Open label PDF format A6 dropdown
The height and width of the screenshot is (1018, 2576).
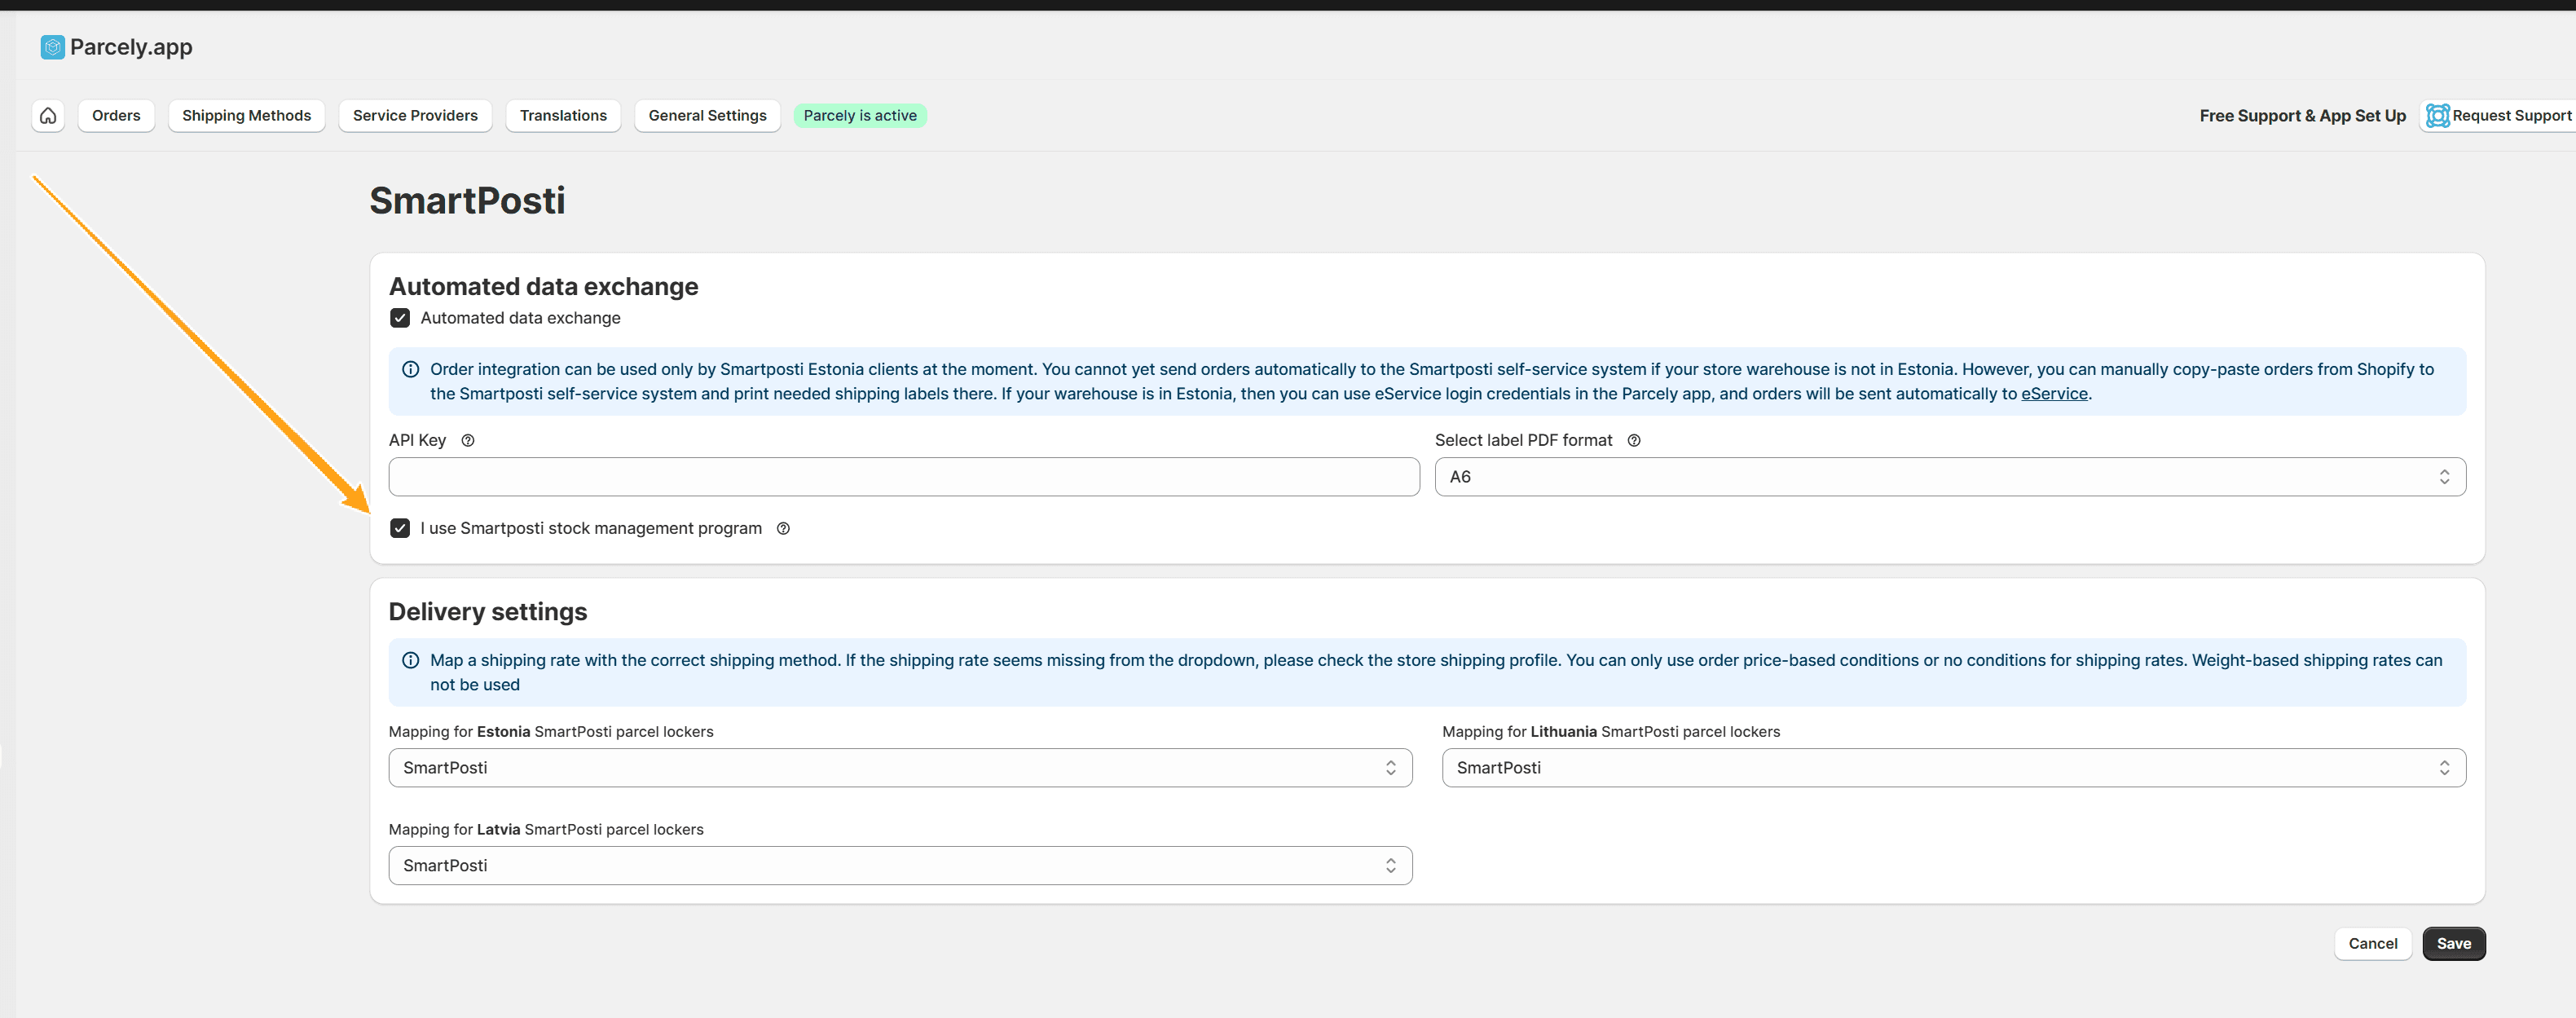coord(1949,477)
